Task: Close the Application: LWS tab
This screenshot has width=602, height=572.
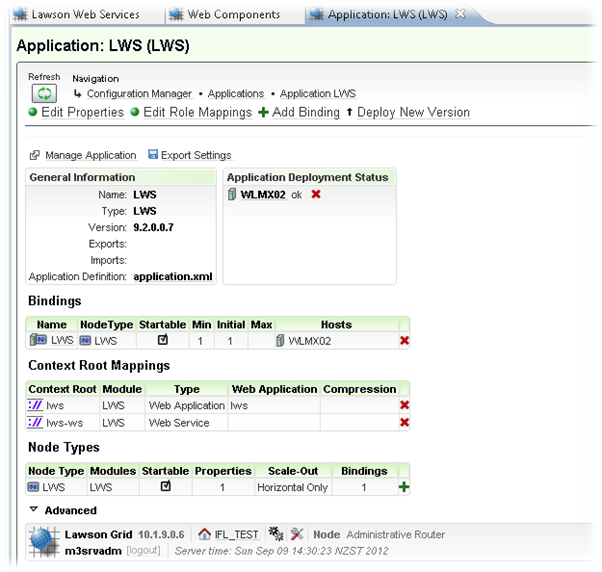Action: [x=459, y=15]
